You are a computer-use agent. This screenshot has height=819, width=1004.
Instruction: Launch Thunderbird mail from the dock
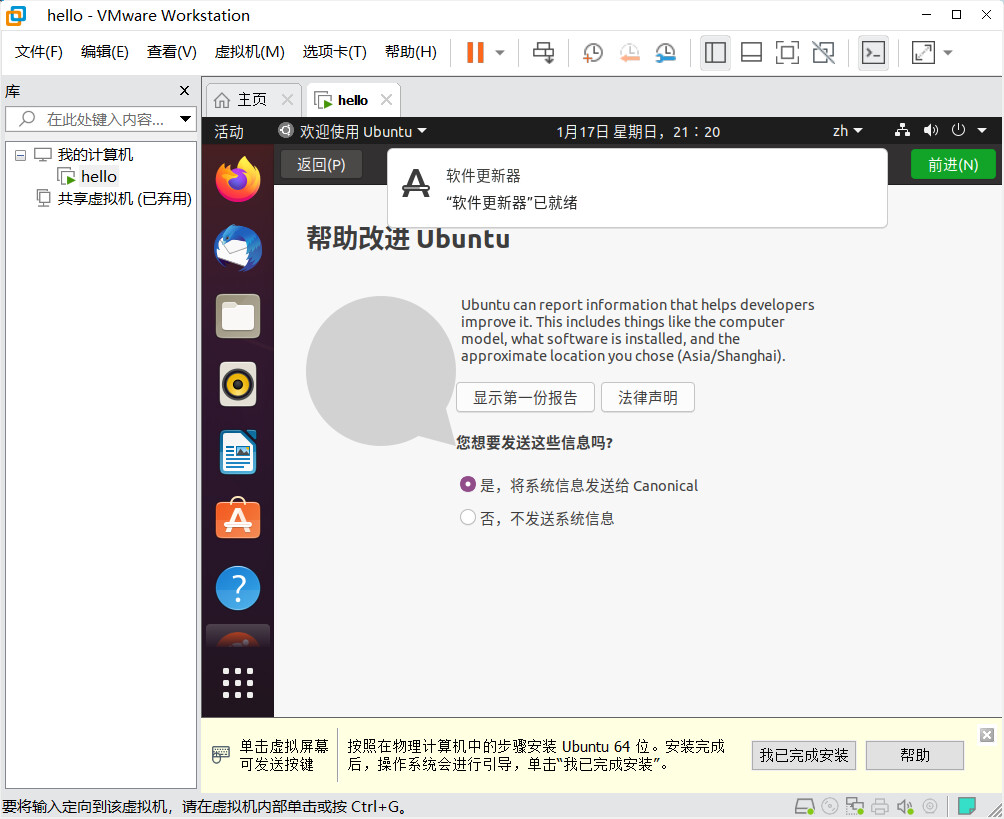click(x=238, y=248)
